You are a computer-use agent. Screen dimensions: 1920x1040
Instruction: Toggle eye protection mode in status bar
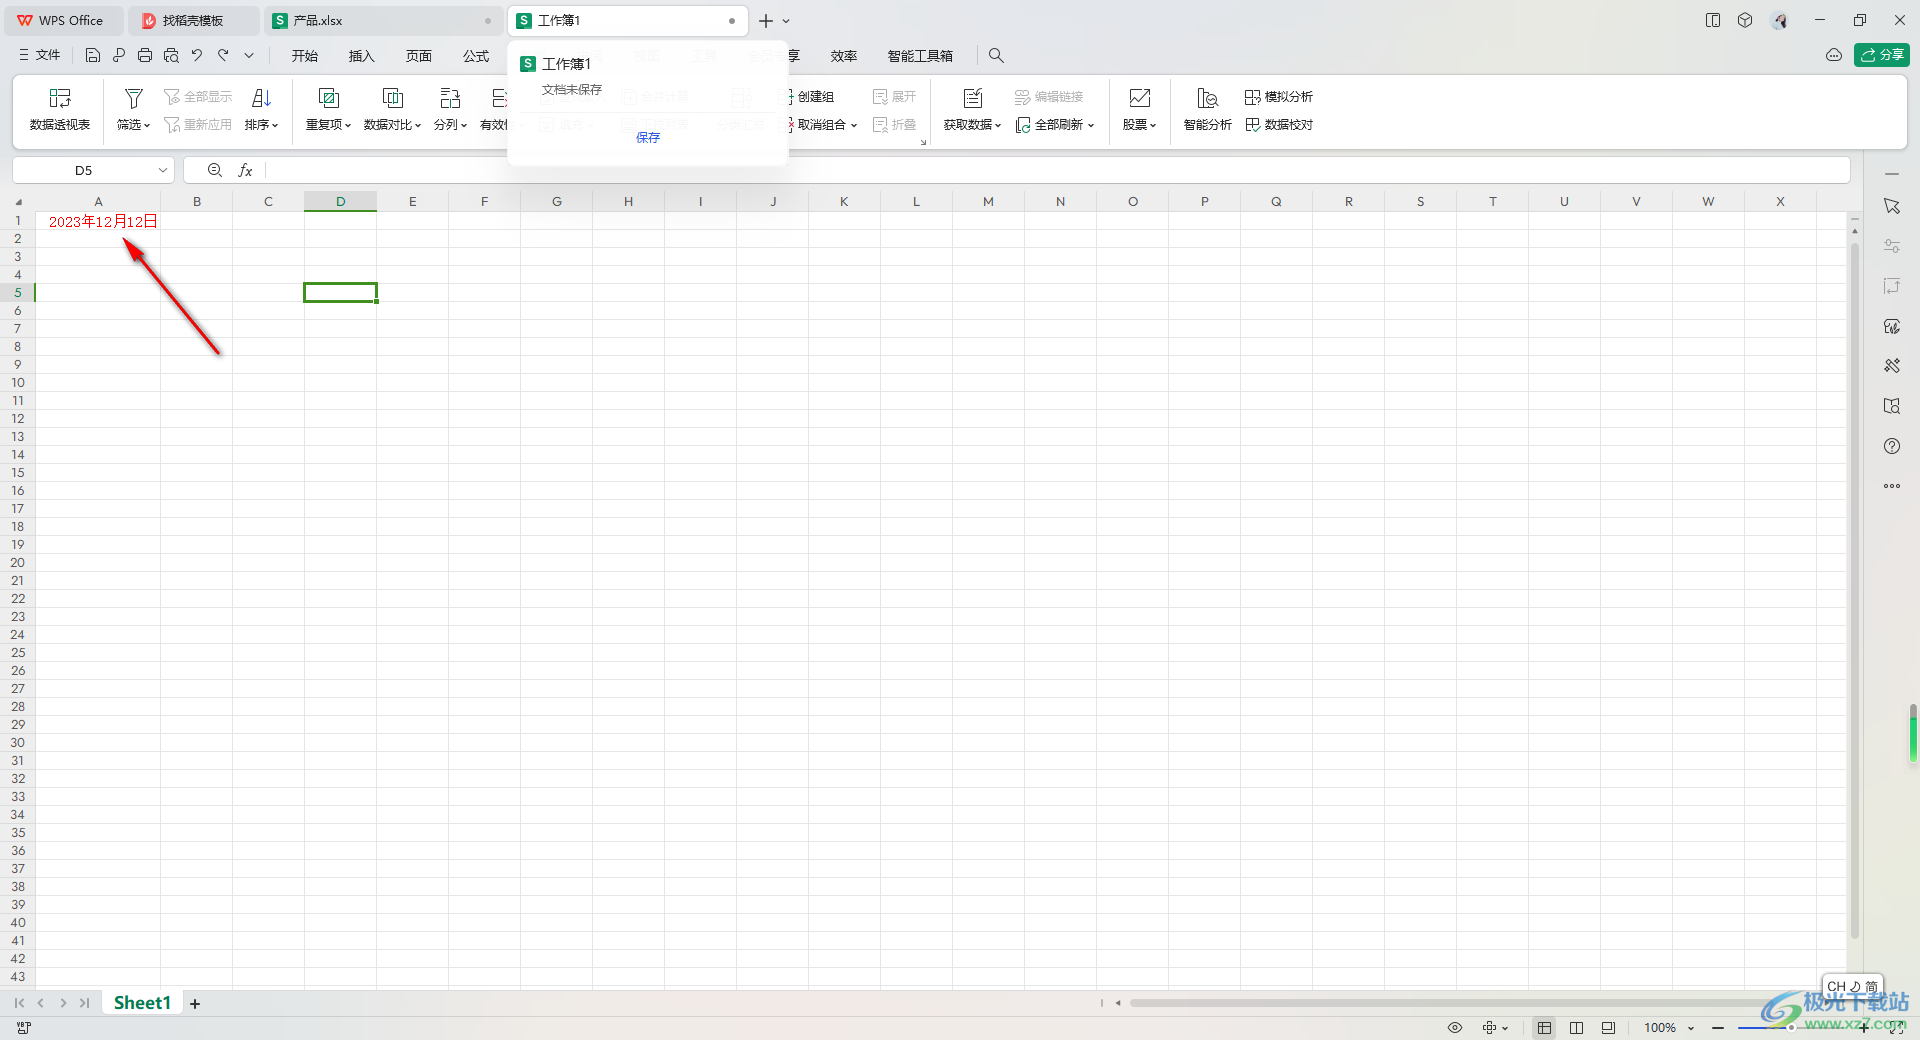(x=1455, y=1028)
